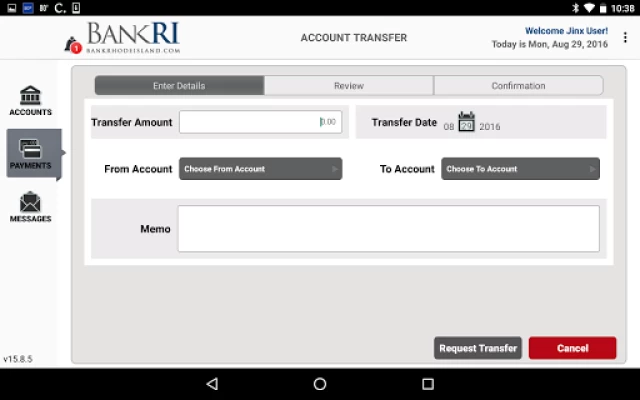Open the Accounts bank icon

click(x=30, y=96)
